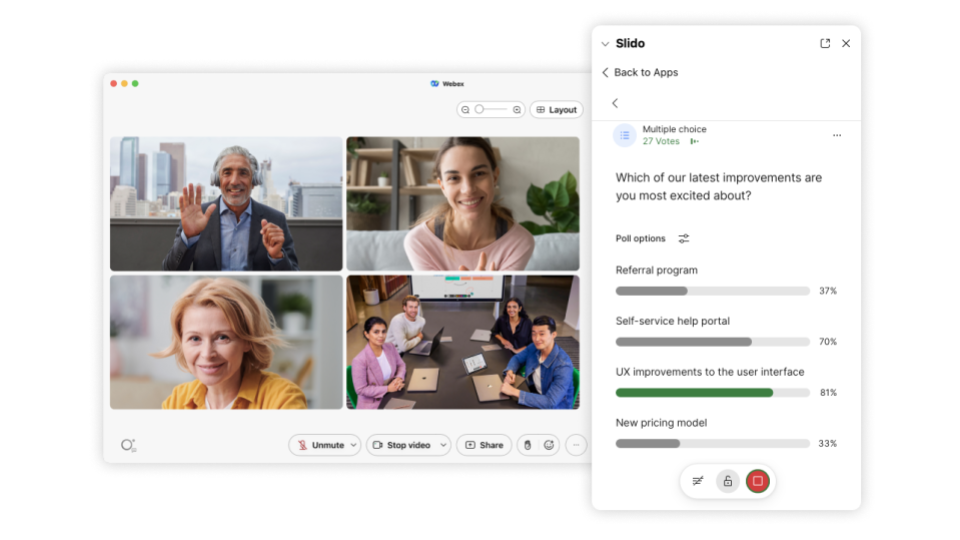Click the New pricing model result bar
The image size is (960, 540).
coord(713,443)
